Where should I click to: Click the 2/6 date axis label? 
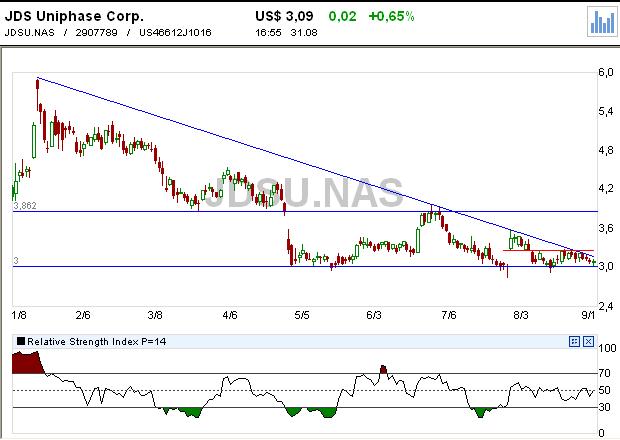coord(83,315)
